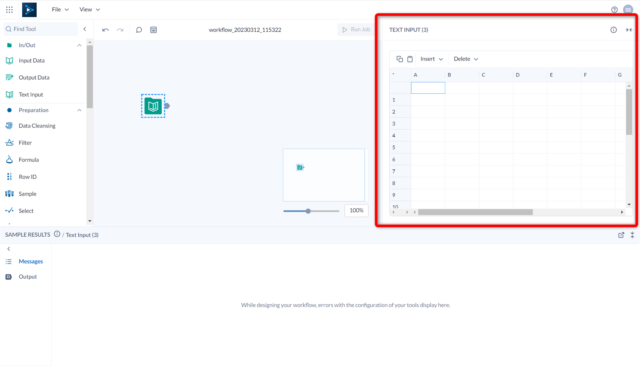Screen dimensions: 640x366
Task: Collapse the Preparation category
Action: point(79,110)
